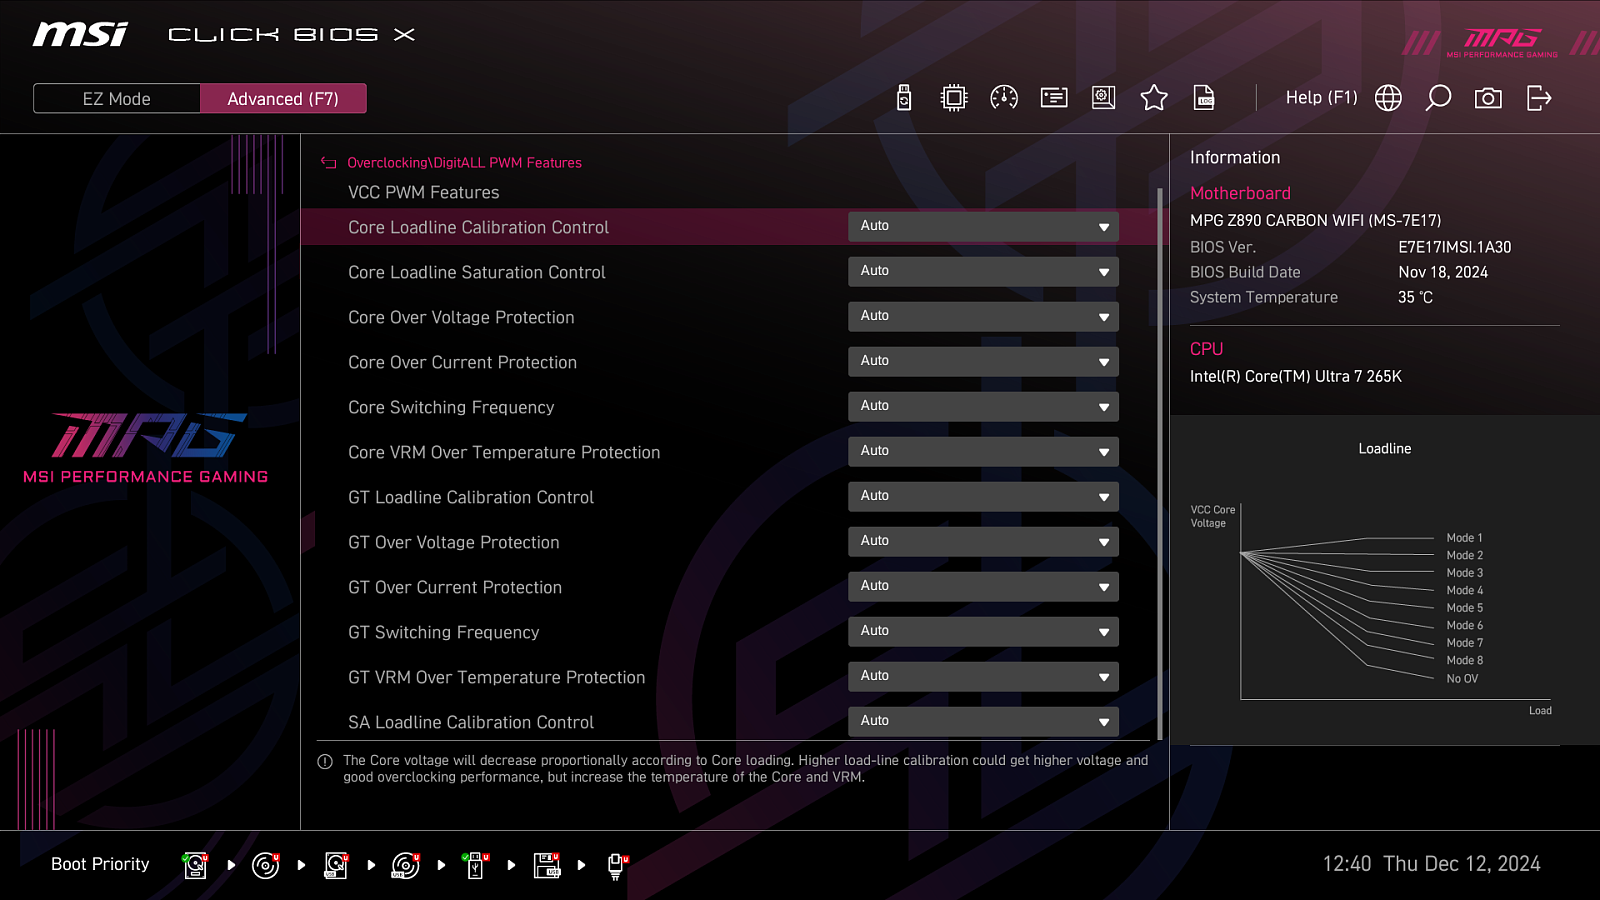Click the Boot Priority label
This screenshot has height=900, width=1600.
[100, 864]
